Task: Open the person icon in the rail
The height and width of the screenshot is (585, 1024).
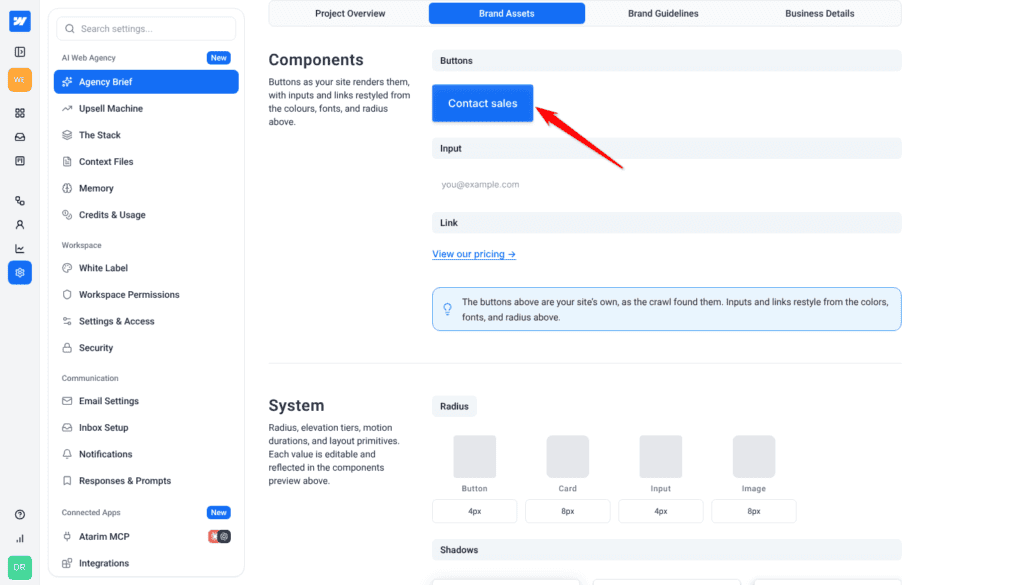Action: (20, 225)
